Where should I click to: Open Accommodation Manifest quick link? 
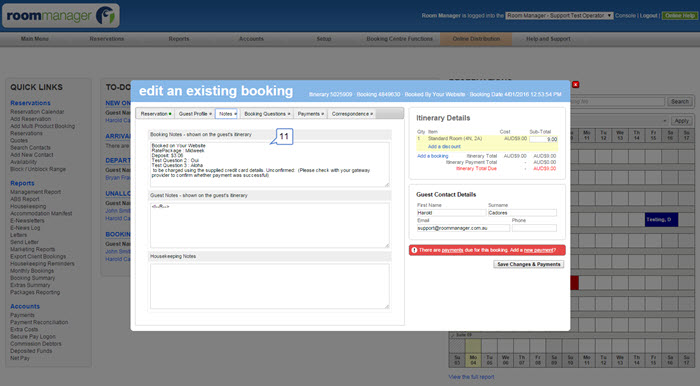tap(41, 213)
